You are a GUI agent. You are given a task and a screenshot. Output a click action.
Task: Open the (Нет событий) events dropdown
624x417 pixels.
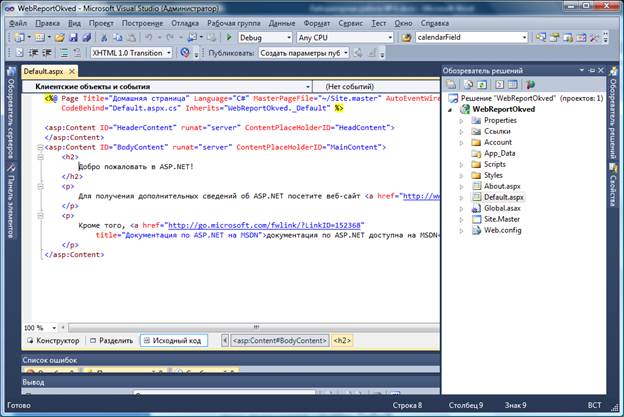(x=376, y=86)
